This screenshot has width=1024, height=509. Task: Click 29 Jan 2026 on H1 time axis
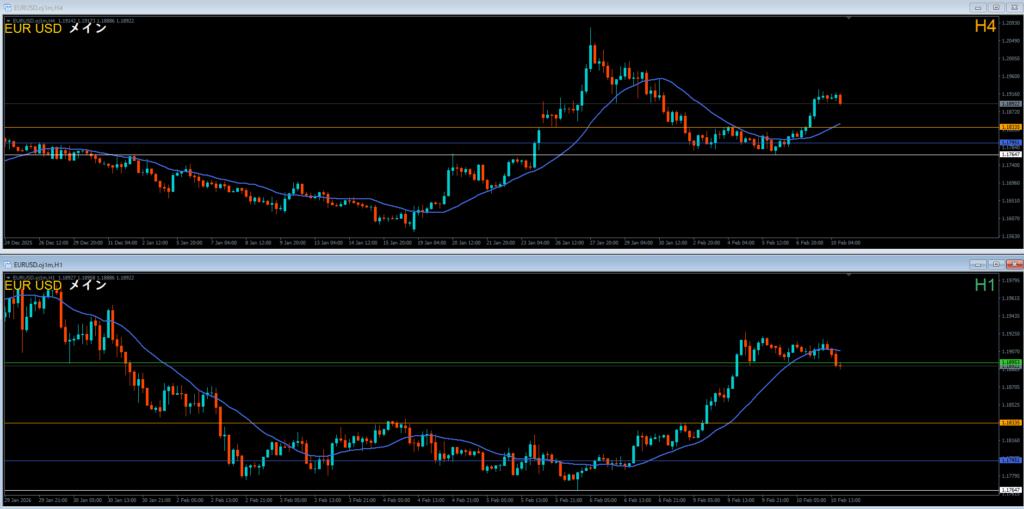(16, 500)
